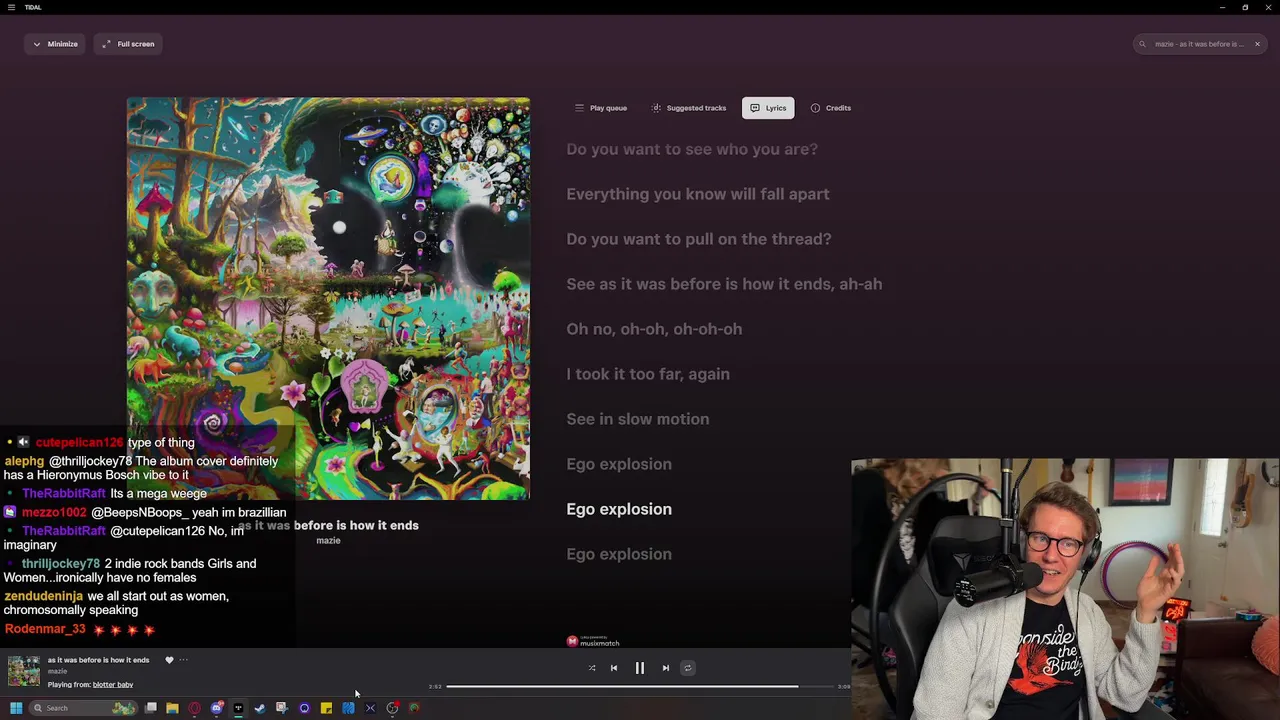This screenshot has height=720, width=1280.
Task: Jump to lyric 'Do you want to see who you are?'
Action: coord(692,149)
